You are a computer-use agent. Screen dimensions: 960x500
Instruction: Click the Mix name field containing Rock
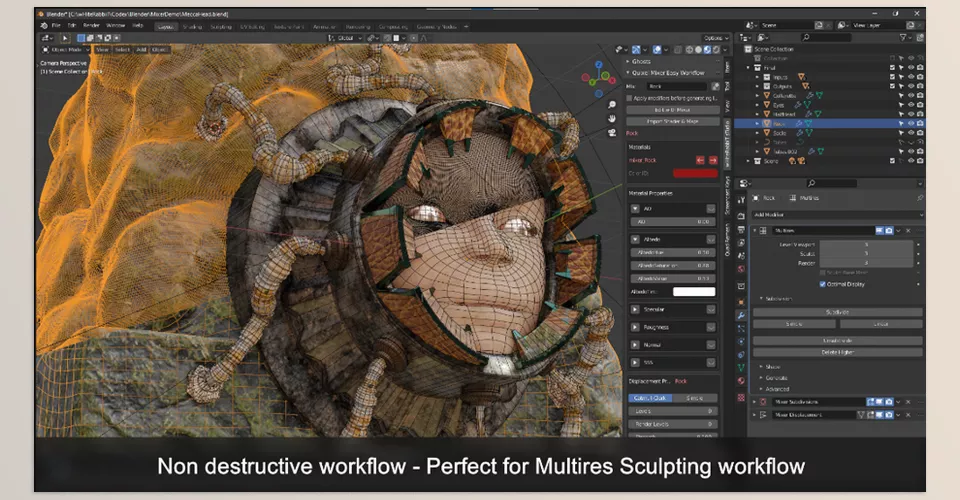pyautogui.click(x=677, y=86)
